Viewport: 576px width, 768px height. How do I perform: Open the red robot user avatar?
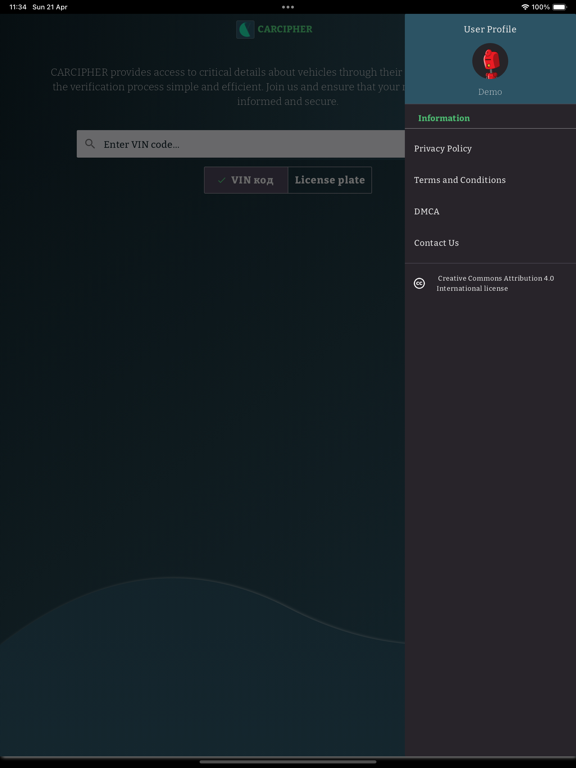coord(490,61)
